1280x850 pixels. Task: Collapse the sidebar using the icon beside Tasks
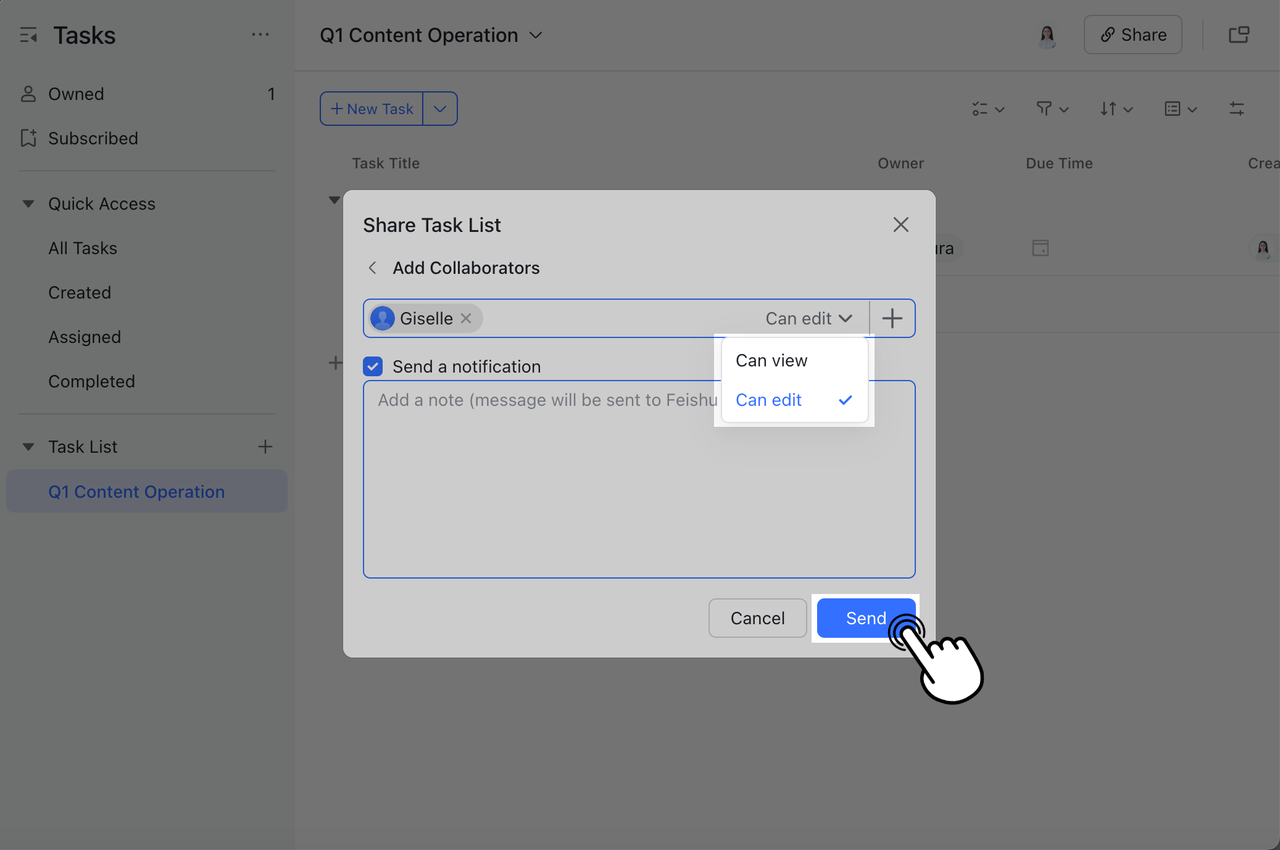[x=27, y=34]
